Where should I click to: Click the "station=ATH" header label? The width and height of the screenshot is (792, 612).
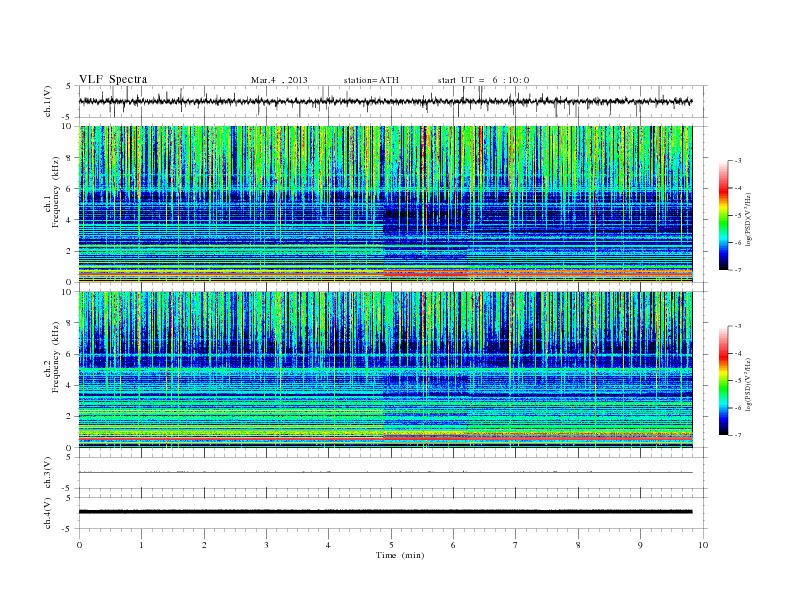point(371,80)
